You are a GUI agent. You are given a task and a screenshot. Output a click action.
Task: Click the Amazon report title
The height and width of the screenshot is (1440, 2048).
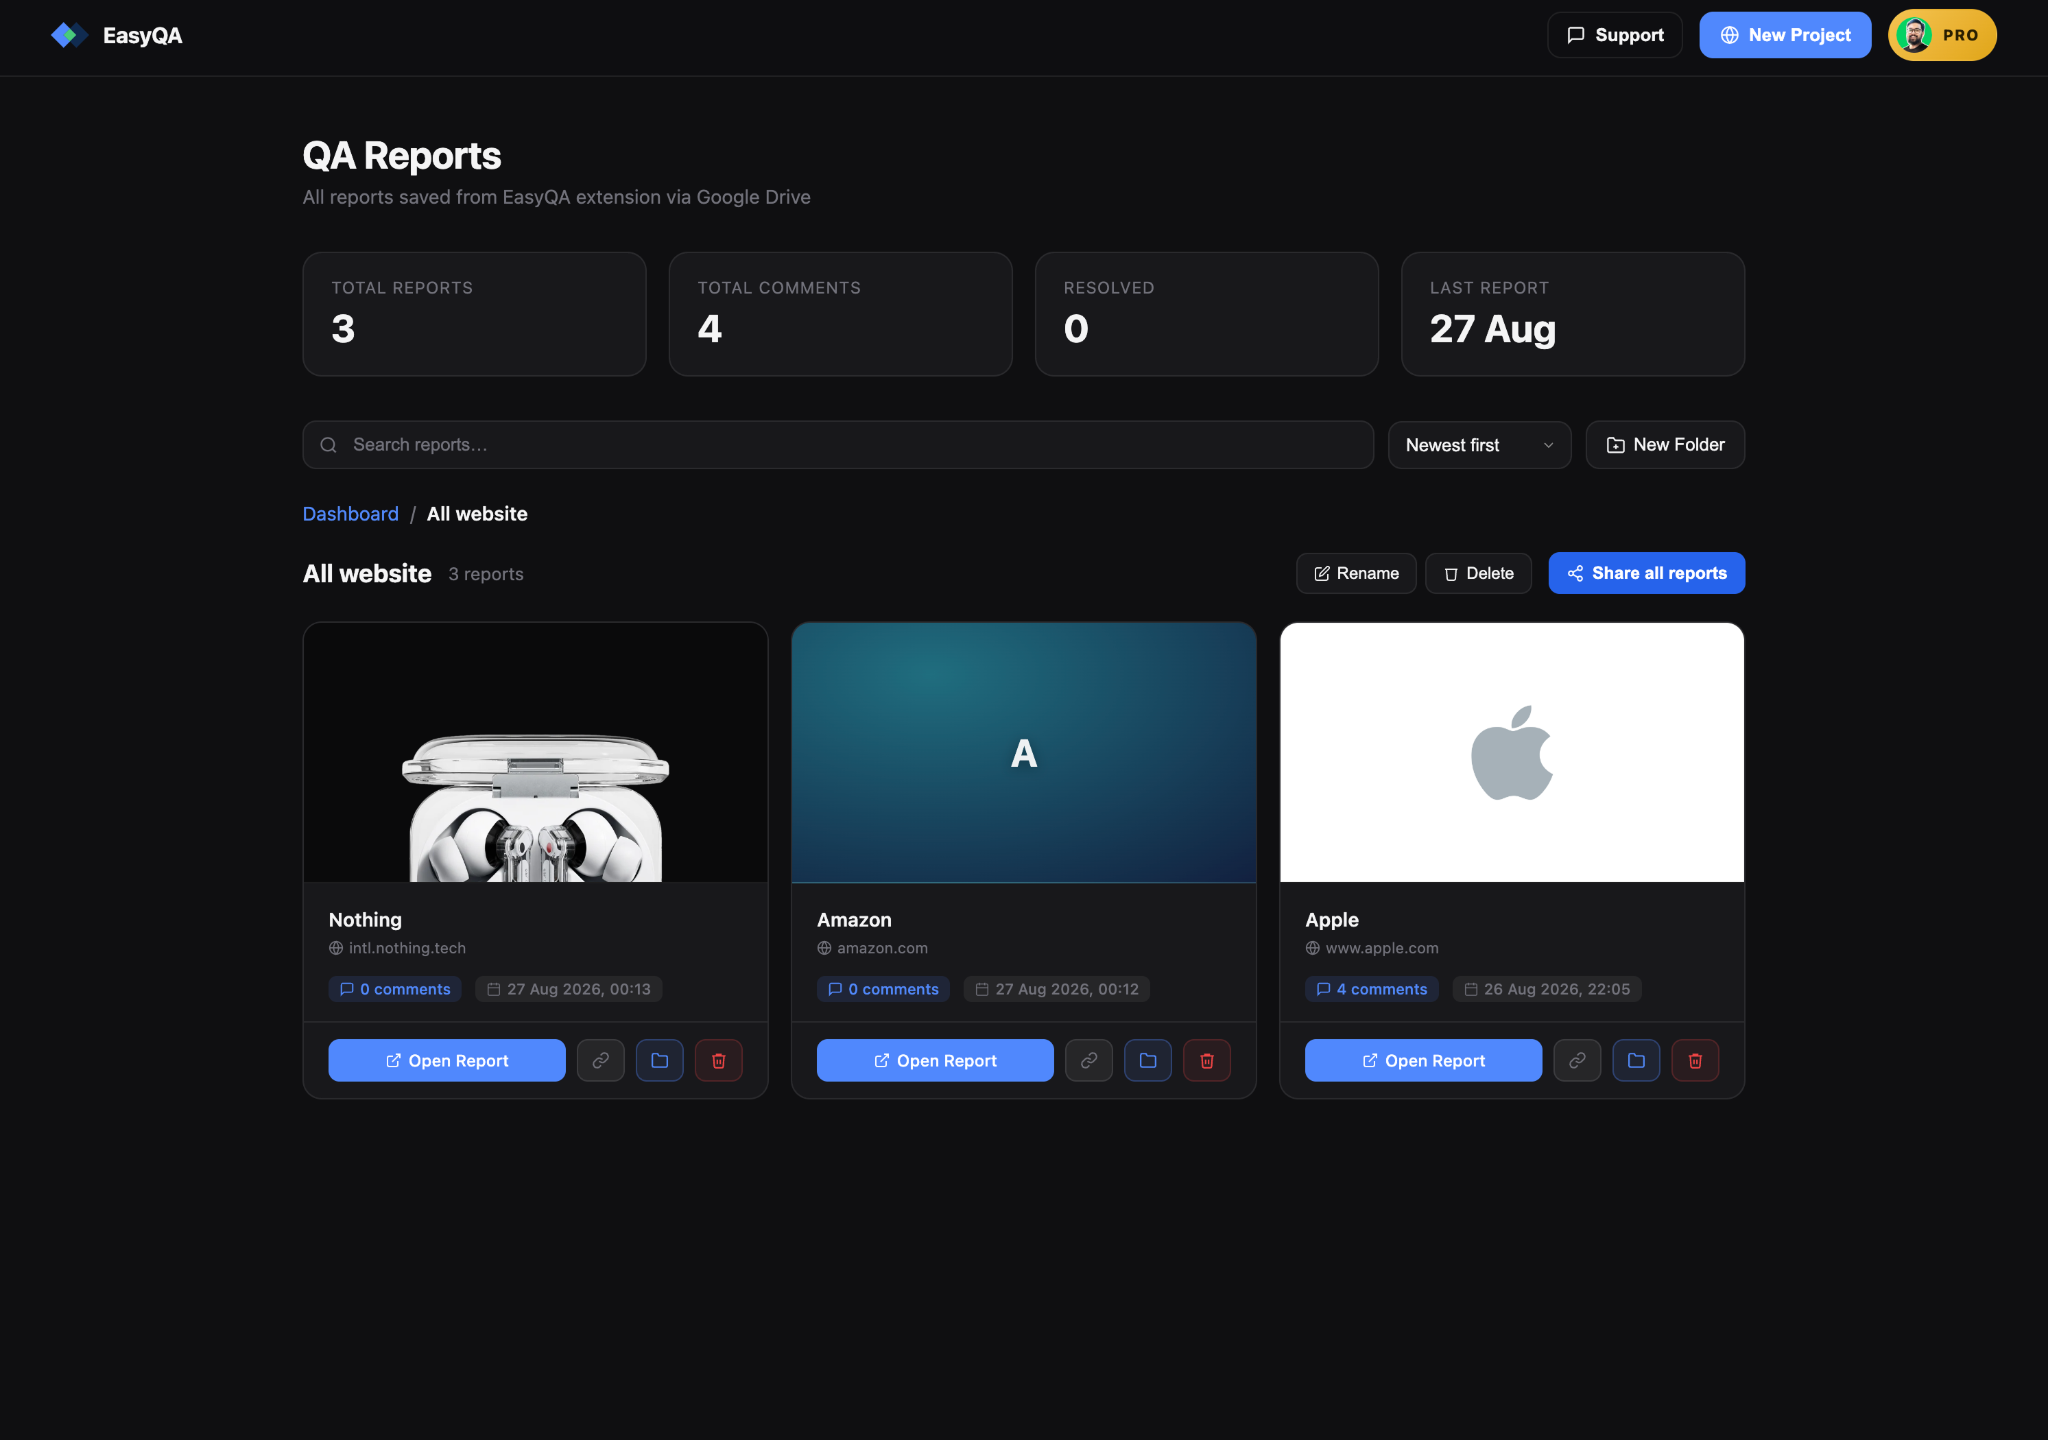pyautogui.click(x=854, y=920)
